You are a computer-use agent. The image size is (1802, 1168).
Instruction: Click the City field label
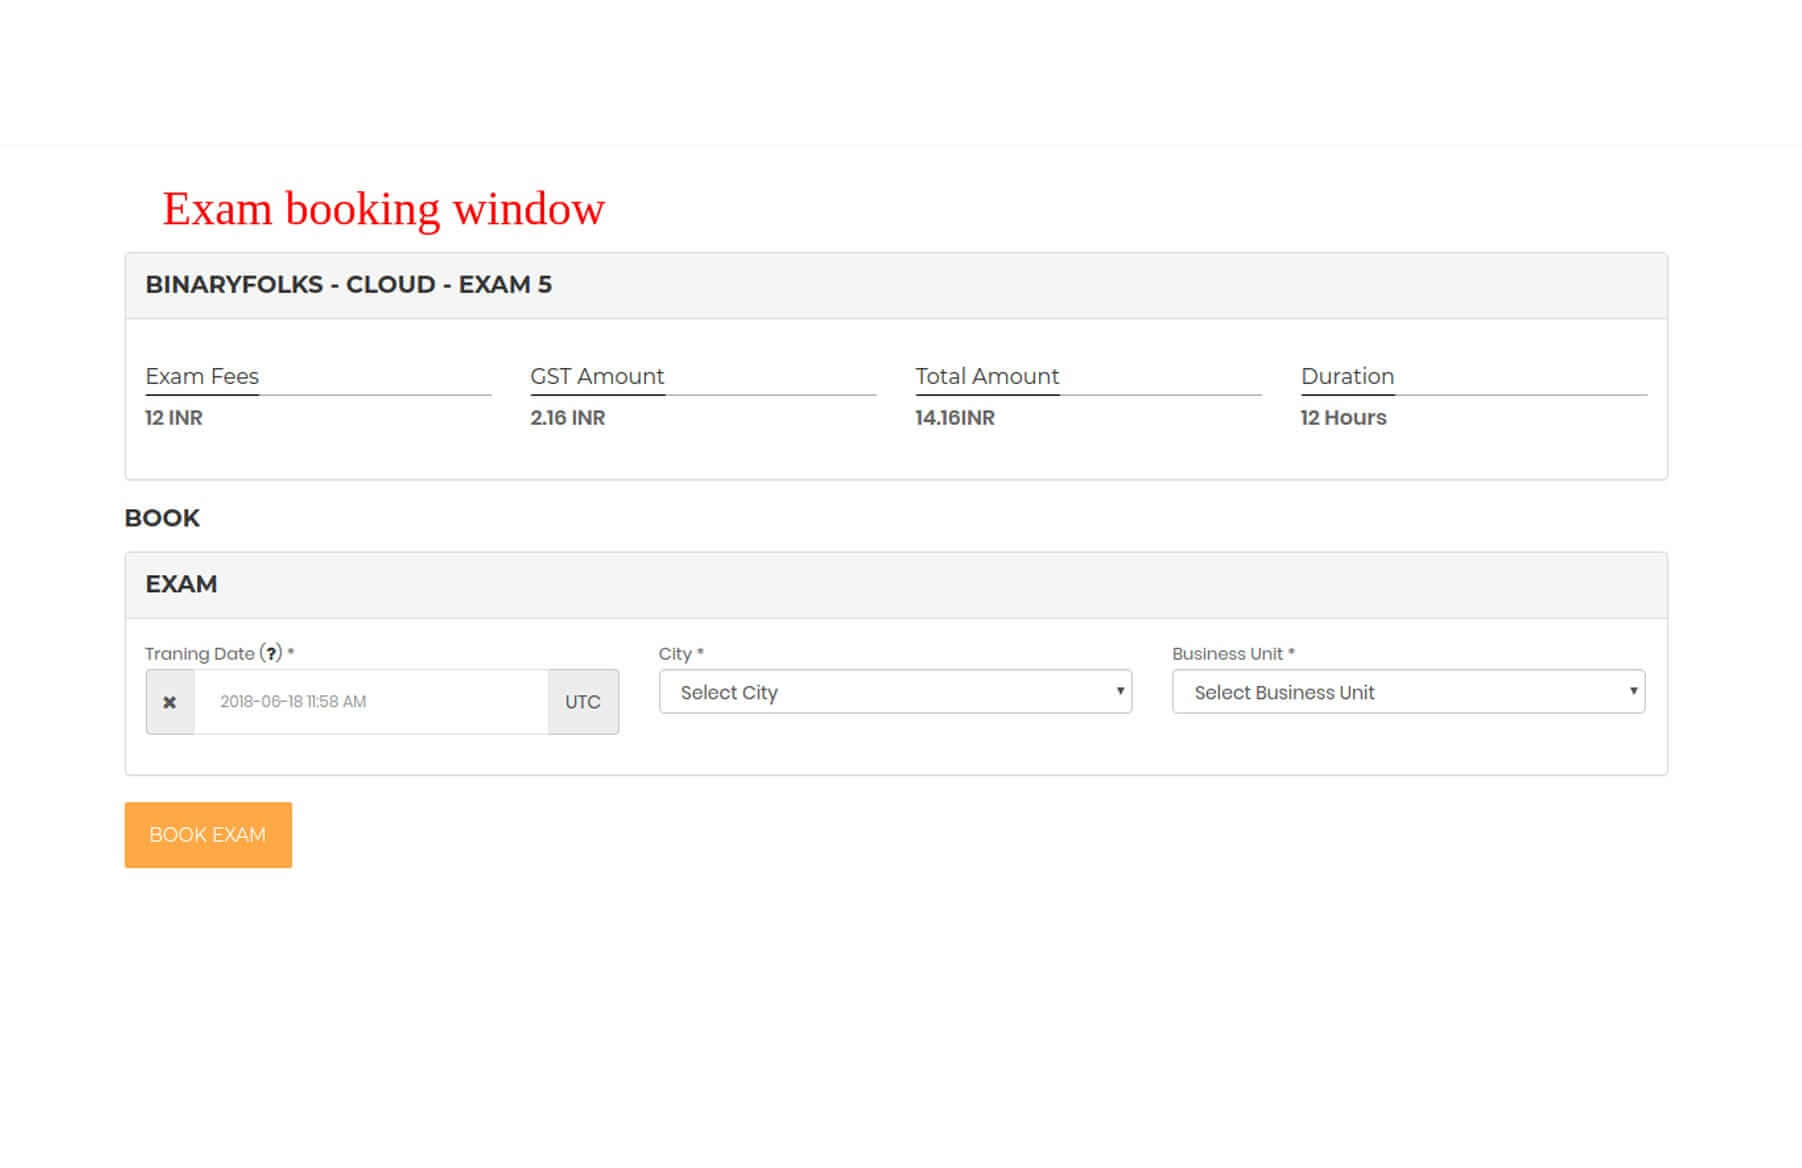[x=681, y=654]
